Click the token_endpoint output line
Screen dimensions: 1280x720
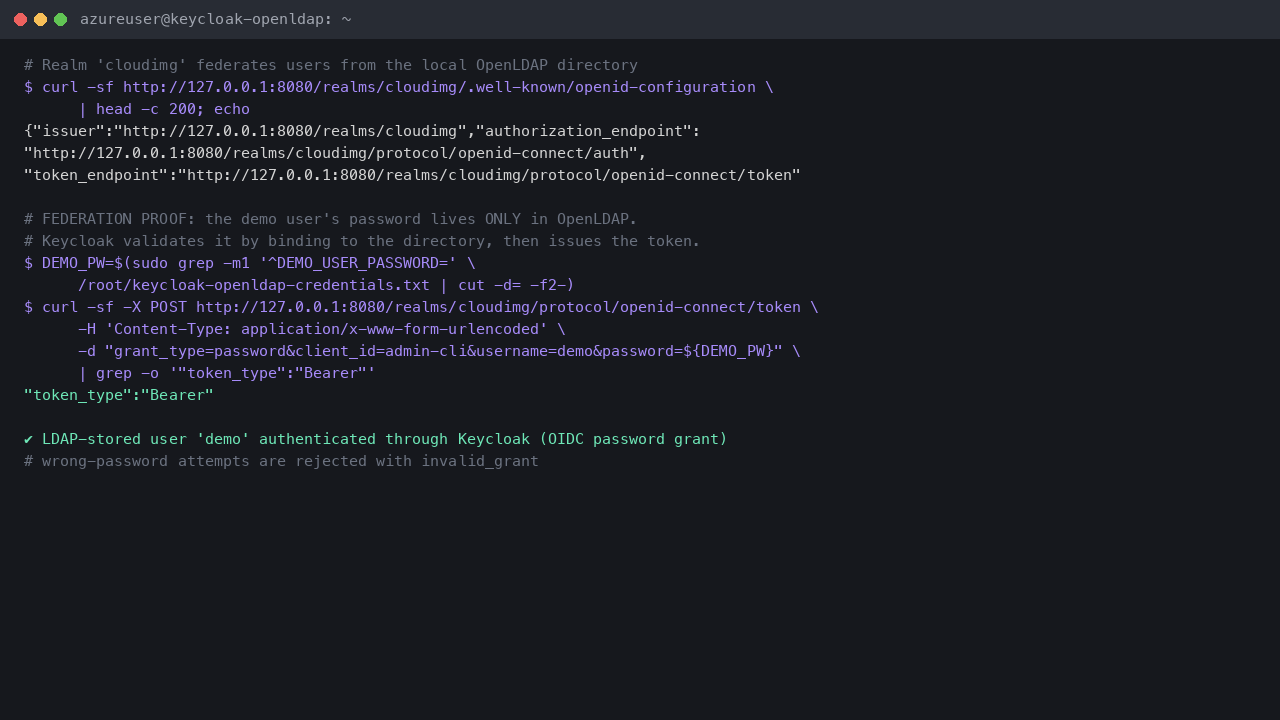(412, 175)
